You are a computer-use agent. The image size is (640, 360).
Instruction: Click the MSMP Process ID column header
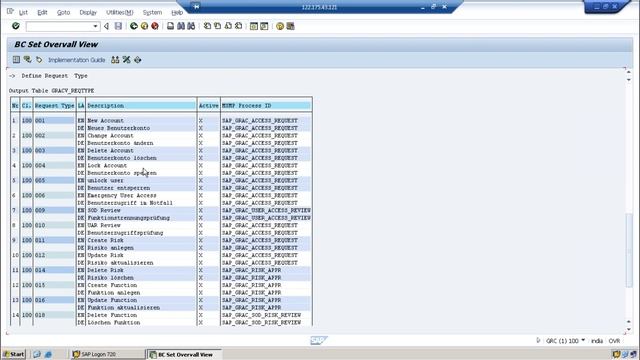[266, 106]
